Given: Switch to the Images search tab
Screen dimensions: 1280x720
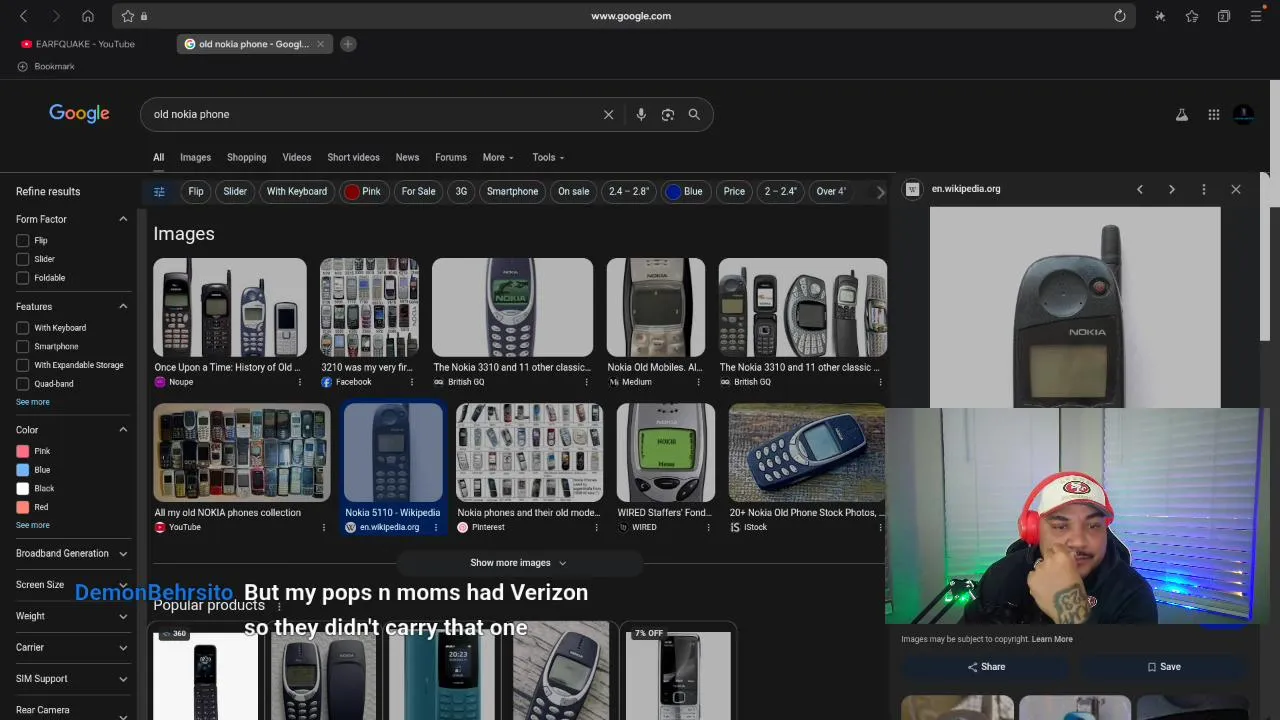Looking at the screenshot, I should [x=195, y=157].
